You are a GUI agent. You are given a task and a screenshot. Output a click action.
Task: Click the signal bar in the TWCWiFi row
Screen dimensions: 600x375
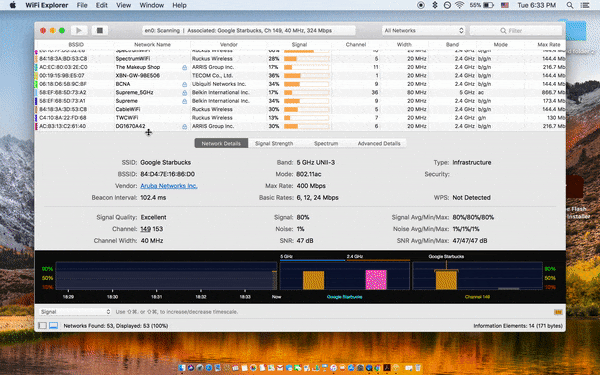[307, 118]
